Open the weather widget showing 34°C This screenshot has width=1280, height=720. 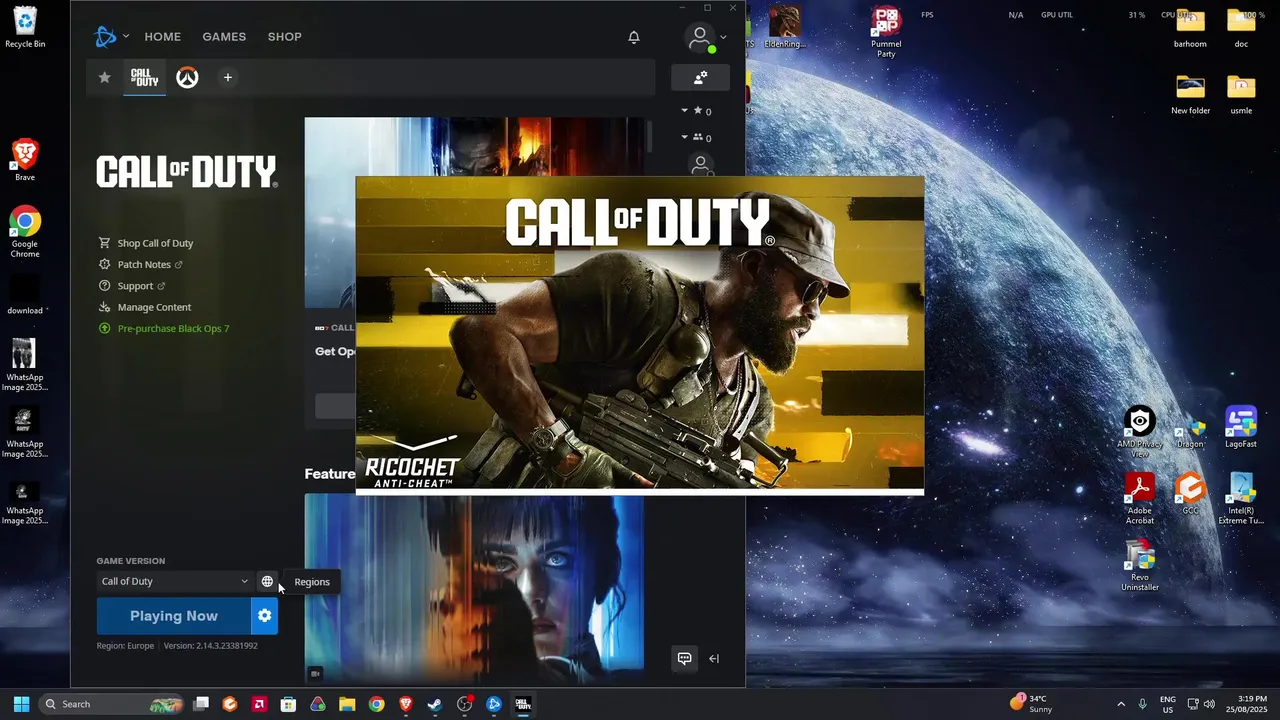(x=1031, y=704)
